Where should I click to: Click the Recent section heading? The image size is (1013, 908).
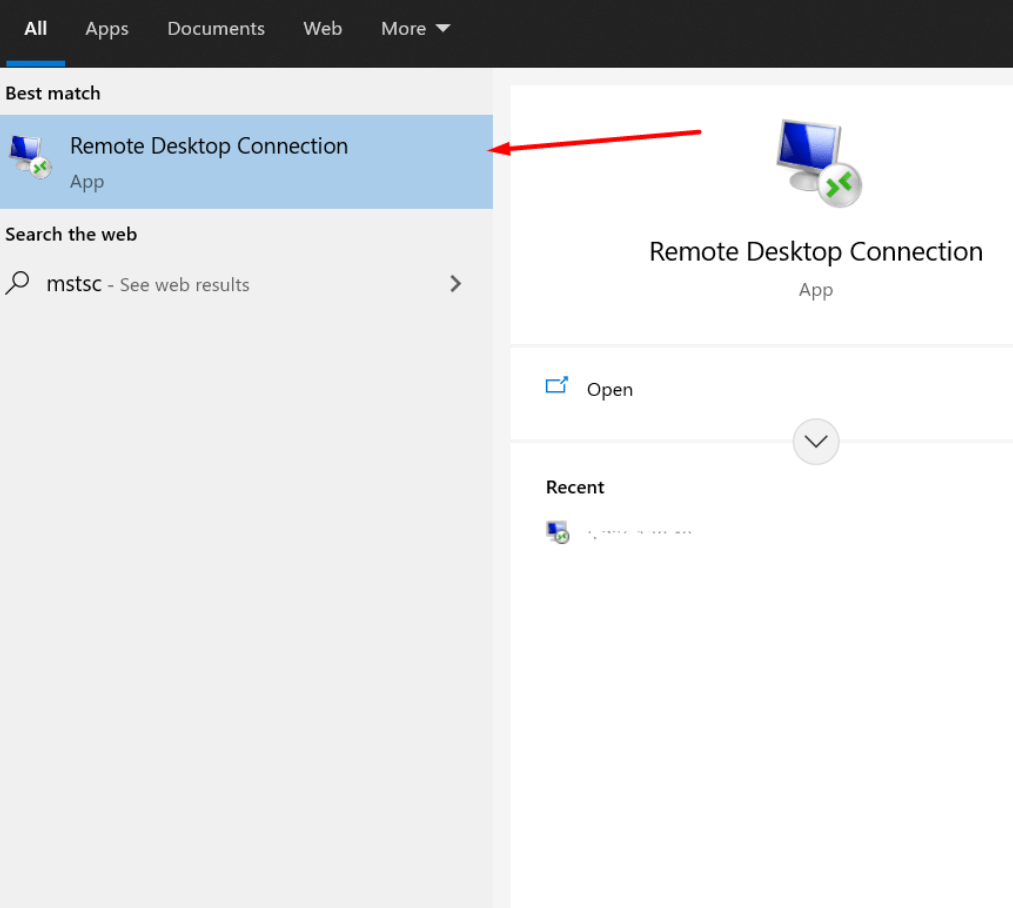coord(575,487)
